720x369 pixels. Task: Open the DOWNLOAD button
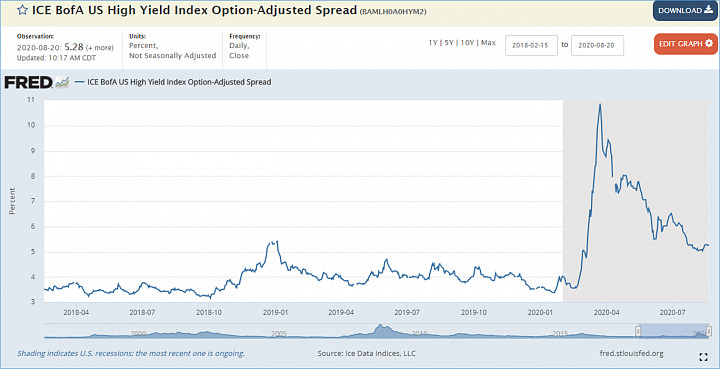coord(686,11)
